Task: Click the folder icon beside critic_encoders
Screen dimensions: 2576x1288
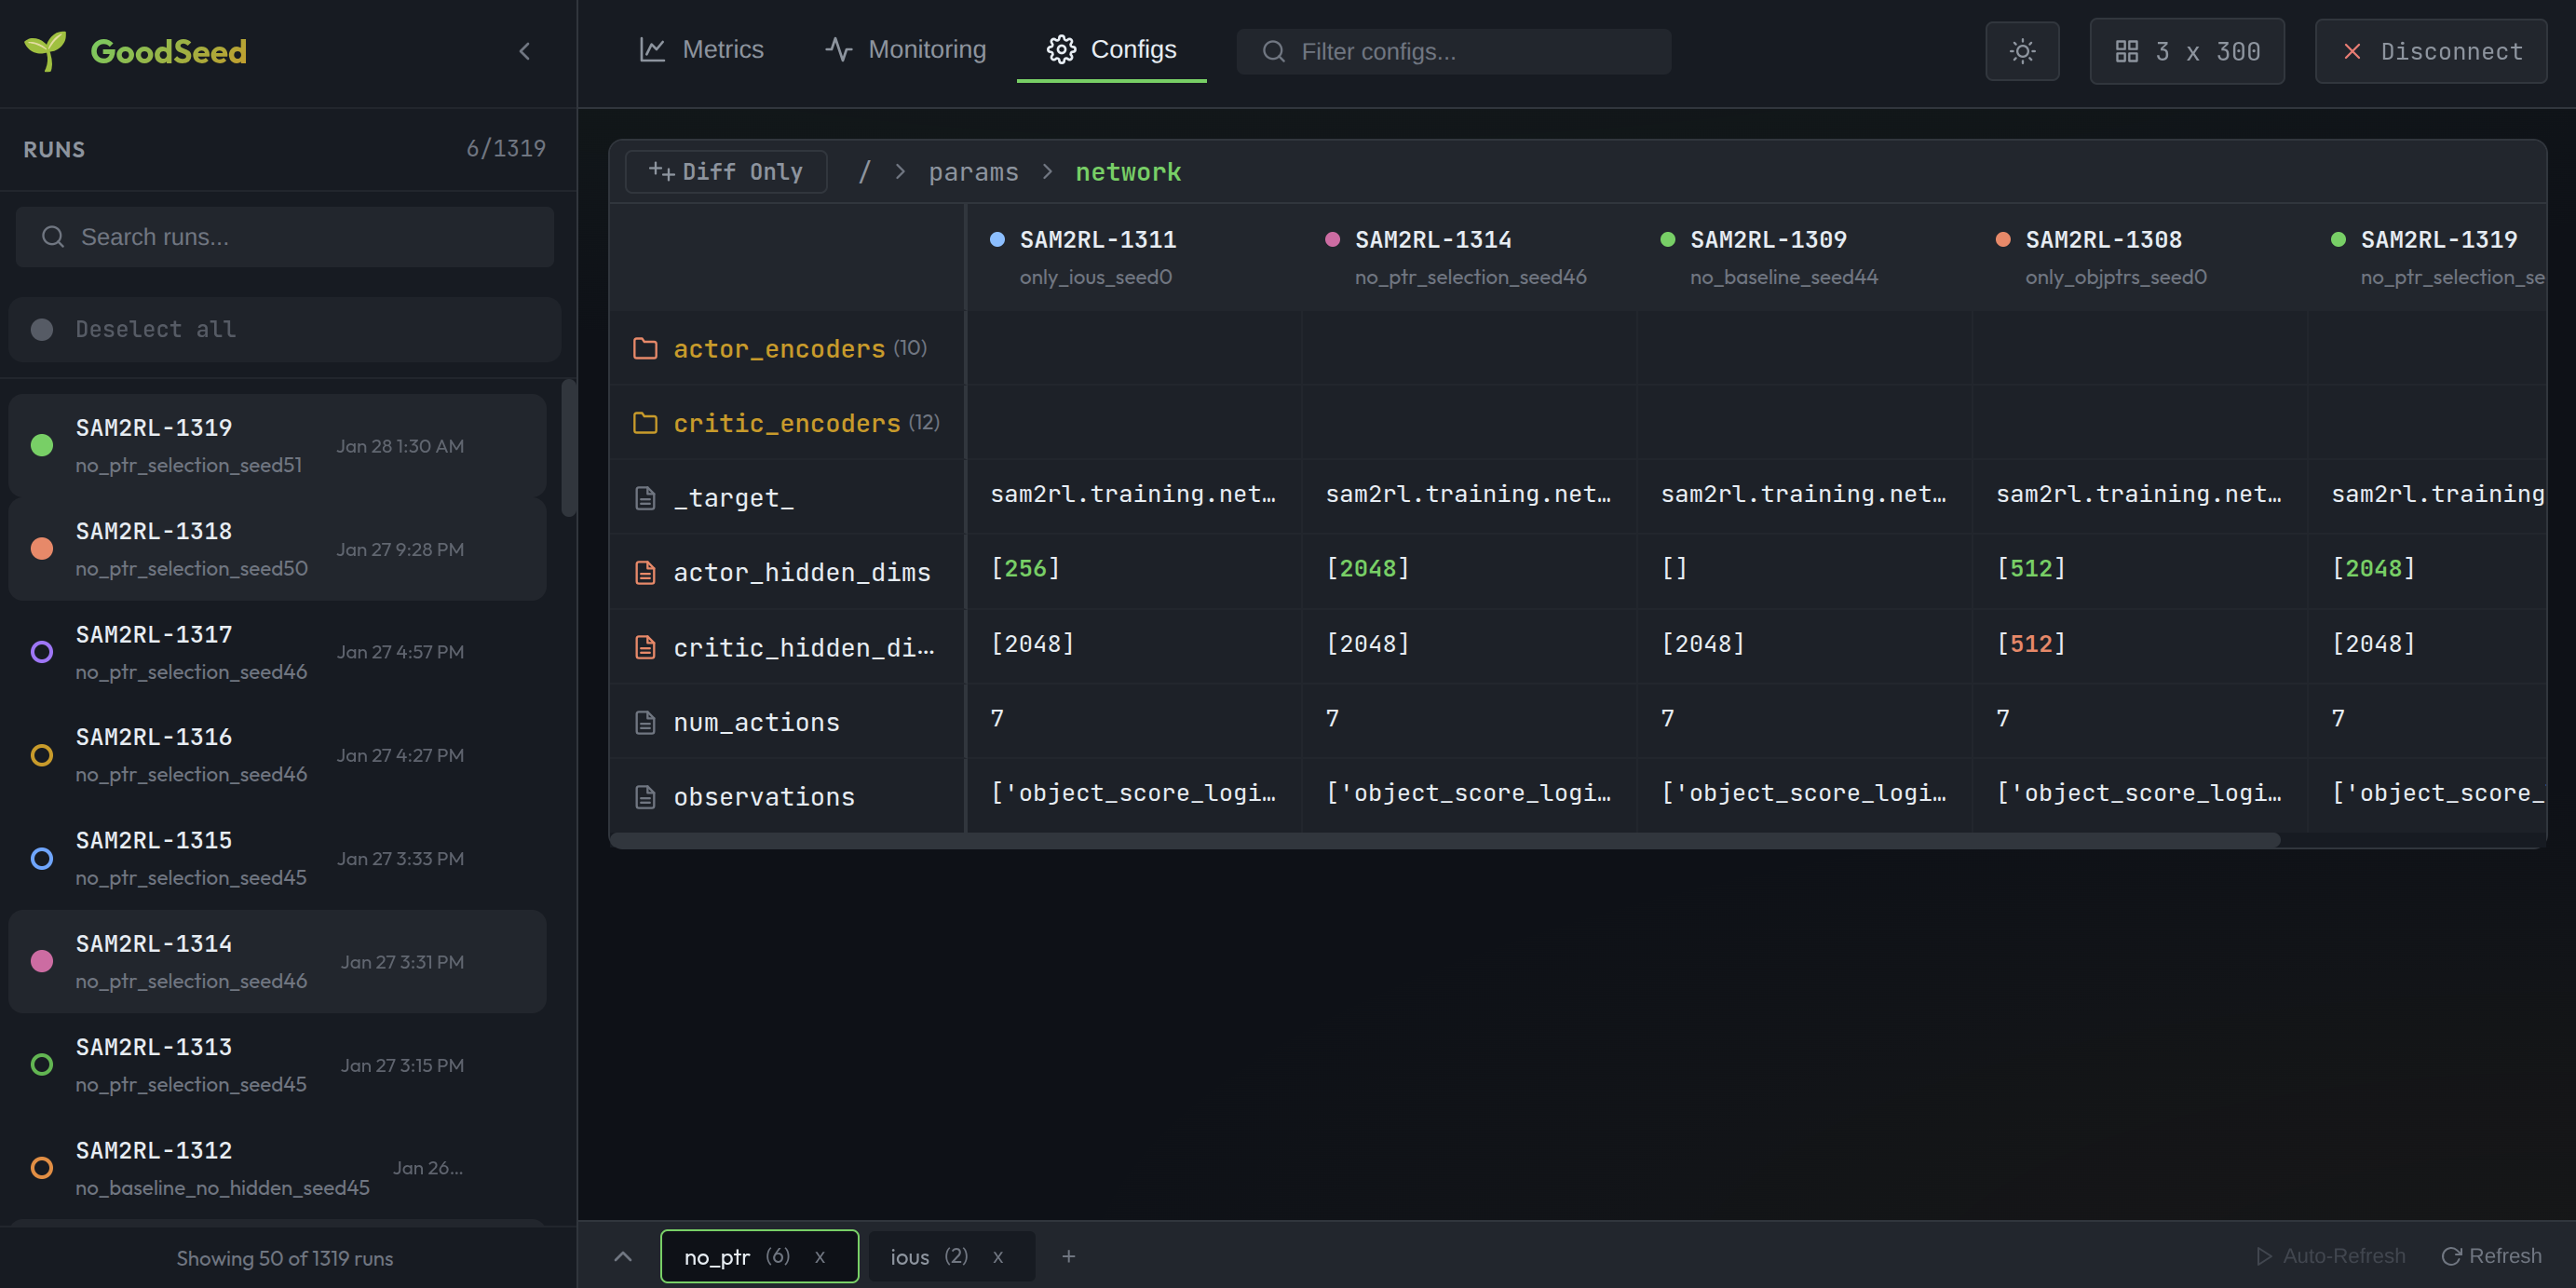Action: tap(645, 422)
